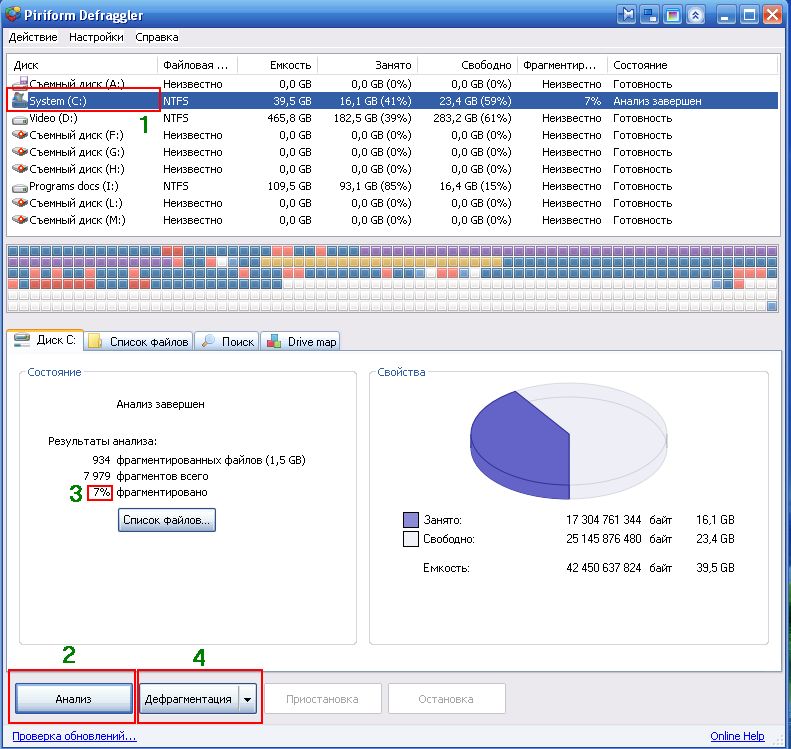Sort by the Свободно column header
This screenshot has width=791, height=749.
click(x=468, y=65)
